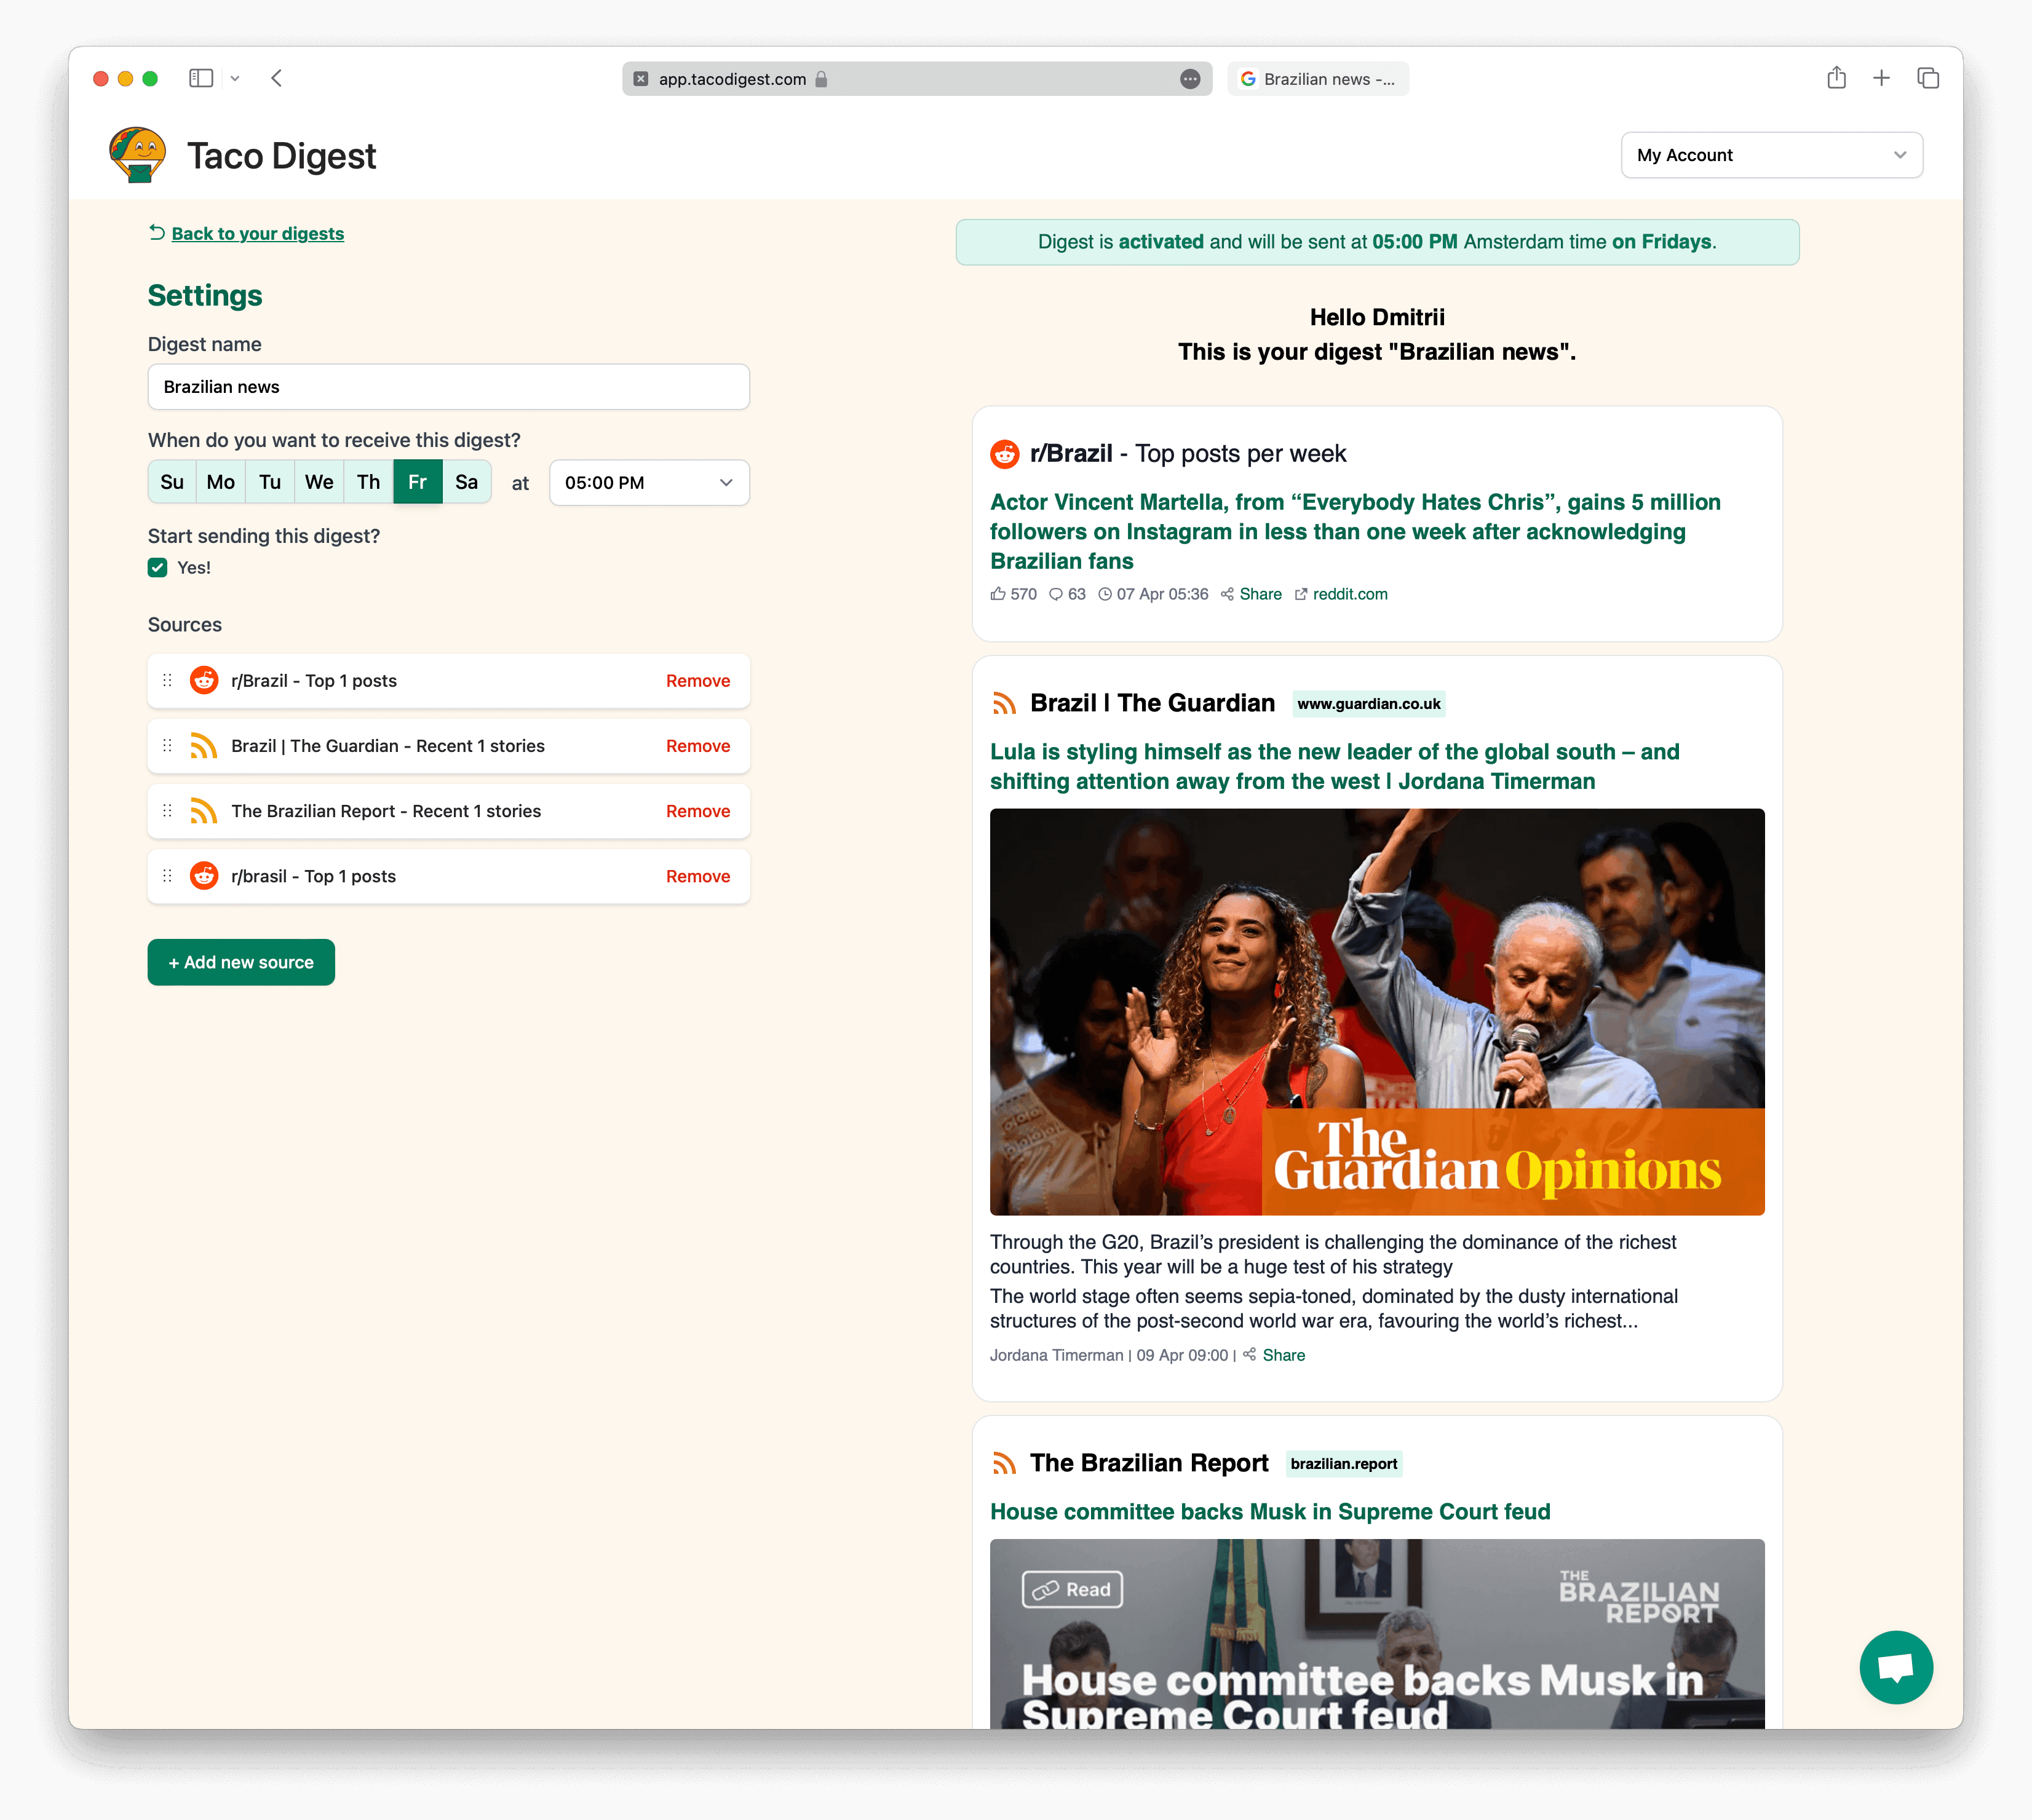The width and height of the screenshot is (2032, 1820).
Task: Click the 570 upvotes thumbs-up icon
Action: click(998, 594)
